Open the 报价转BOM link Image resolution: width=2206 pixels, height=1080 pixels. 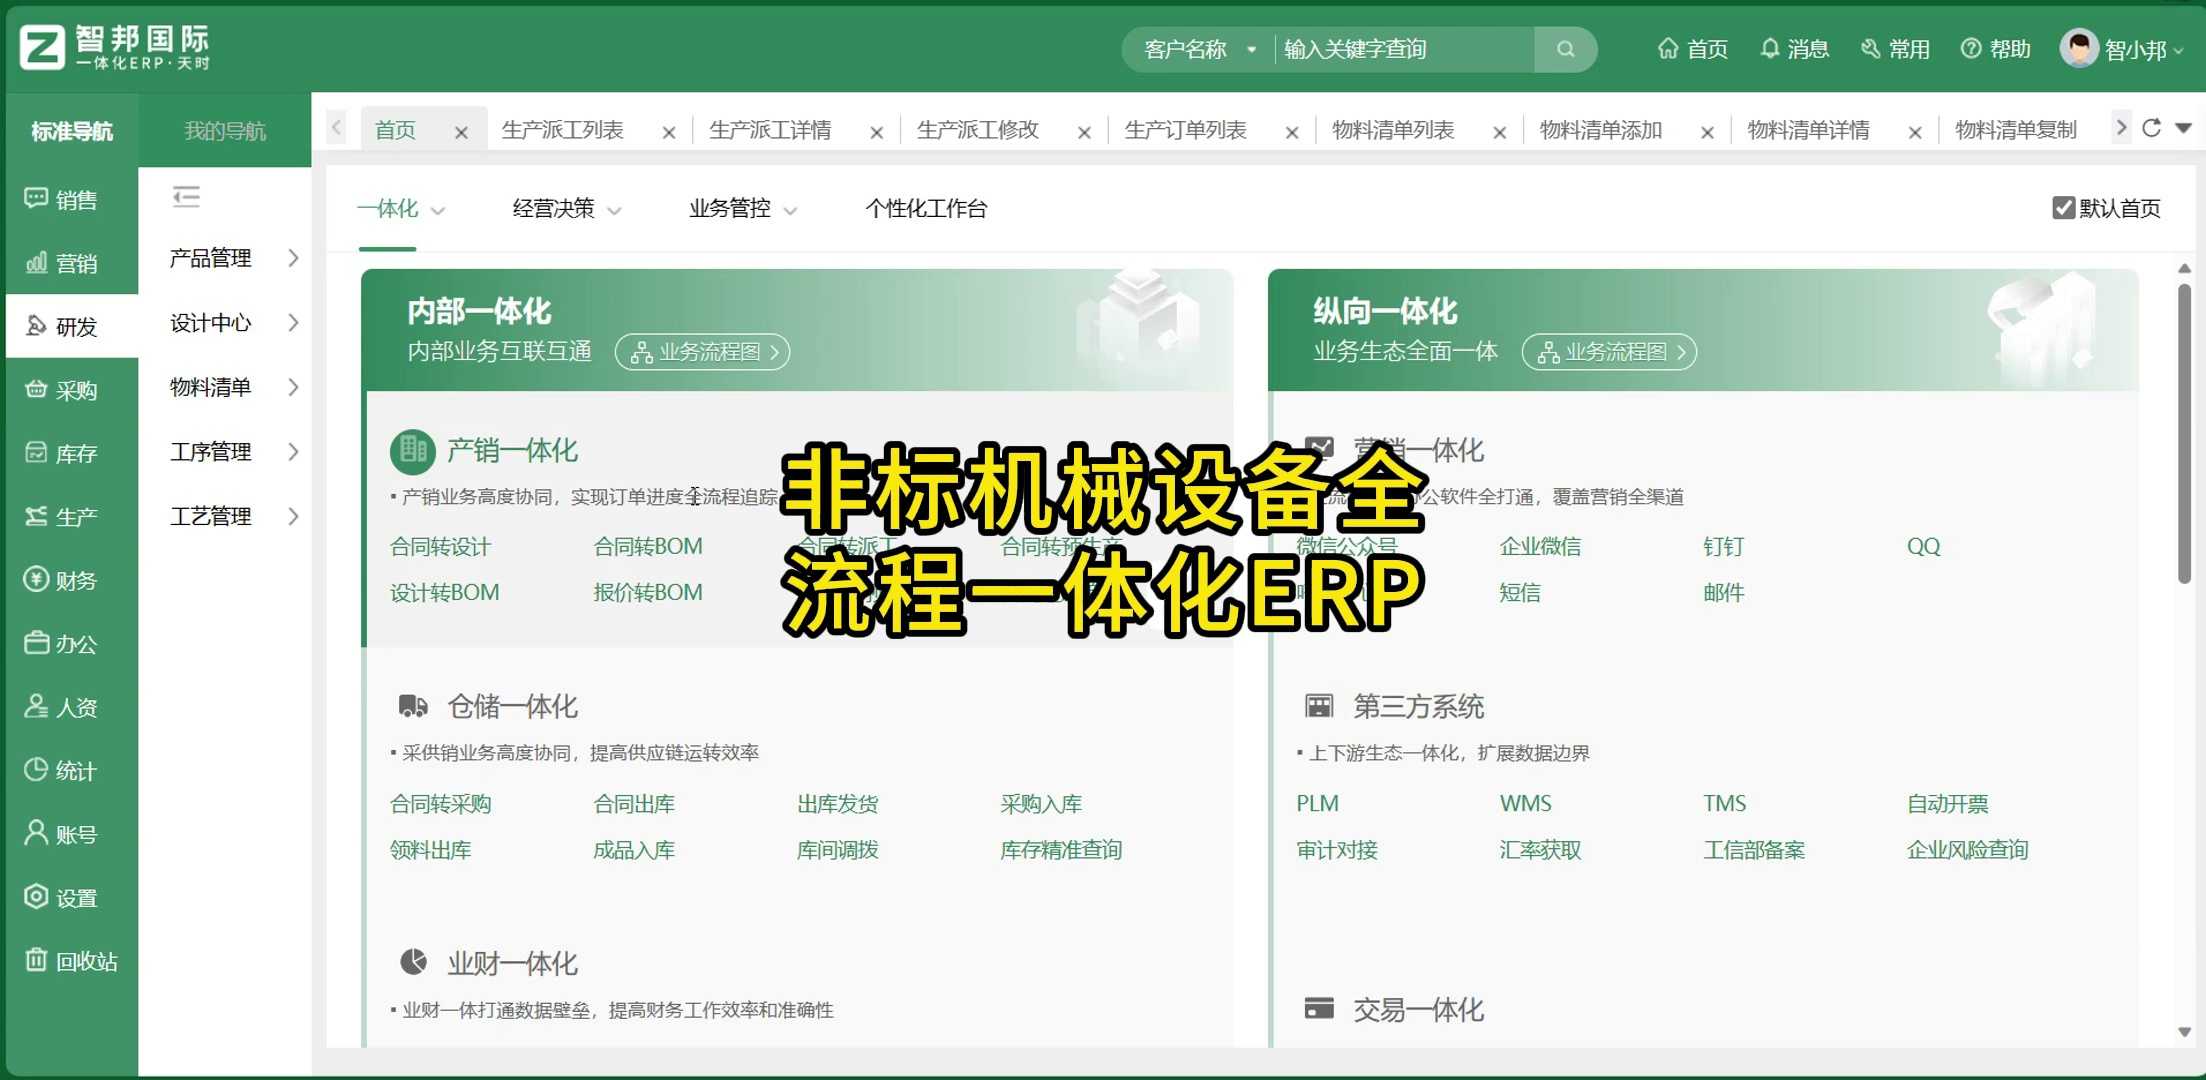click(x=648, y=592)
